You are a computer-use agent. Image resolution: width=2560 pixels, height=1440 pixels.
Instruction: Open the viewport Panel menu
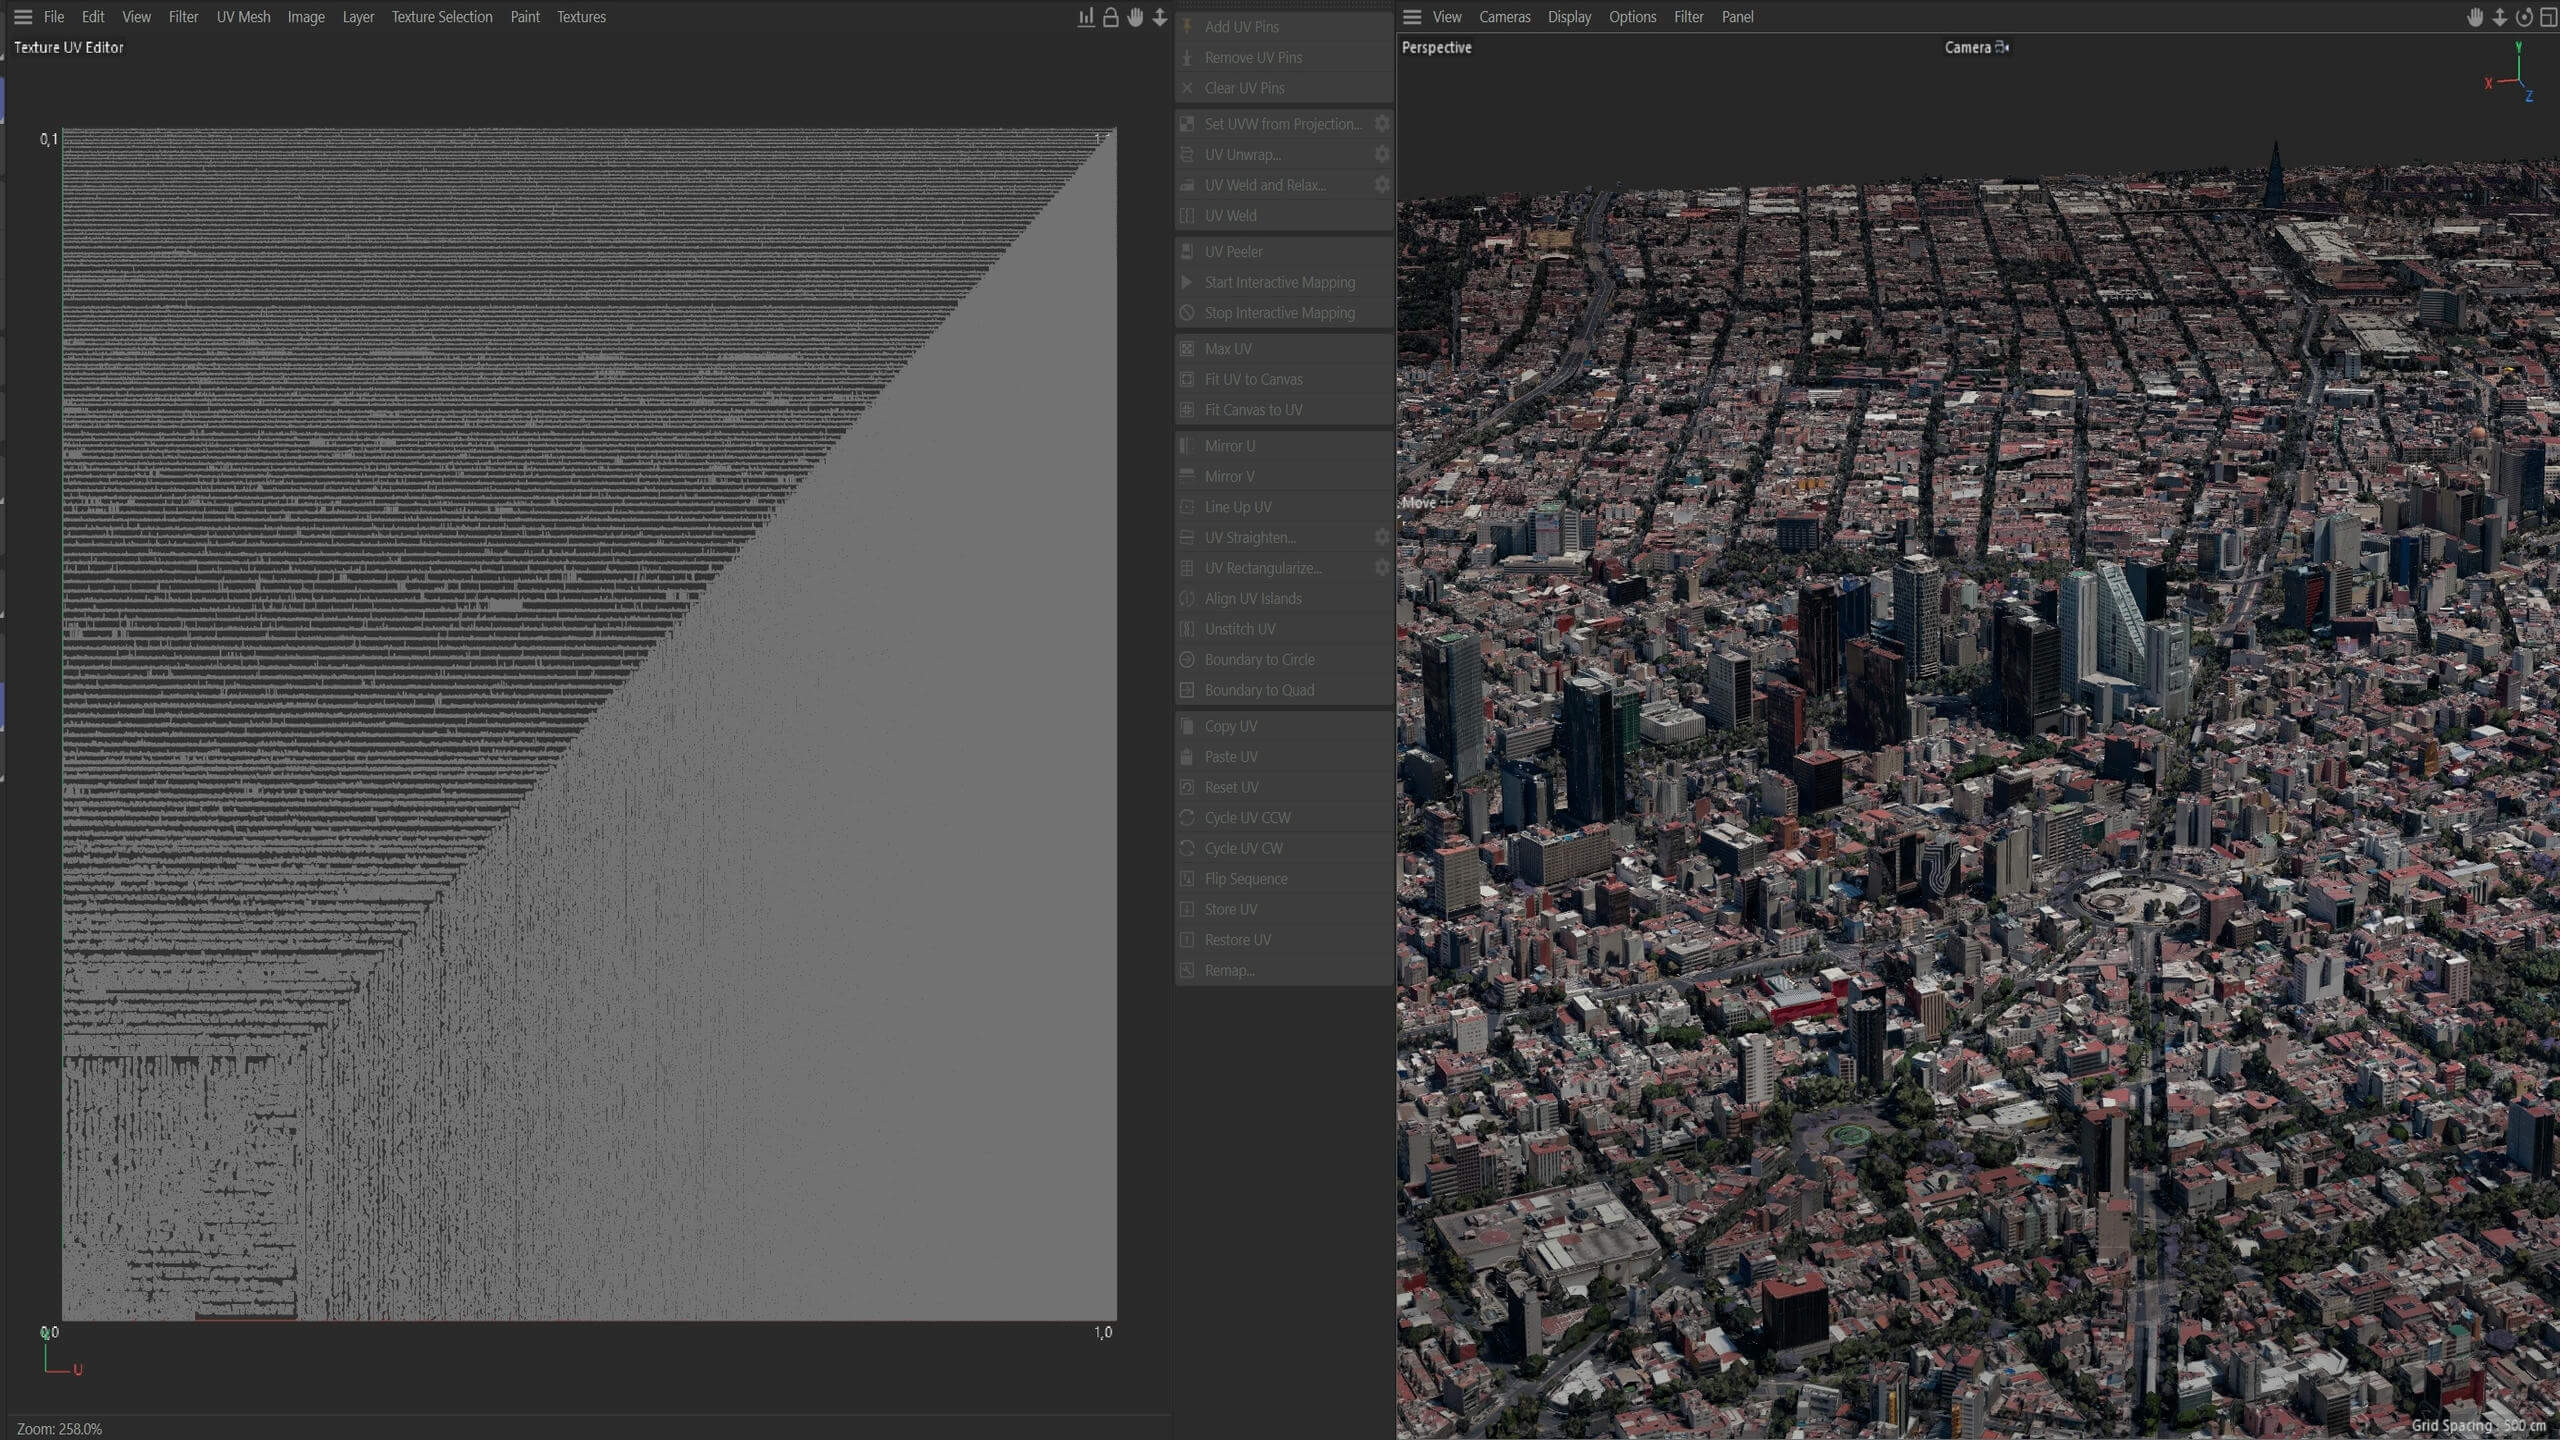1737,17
